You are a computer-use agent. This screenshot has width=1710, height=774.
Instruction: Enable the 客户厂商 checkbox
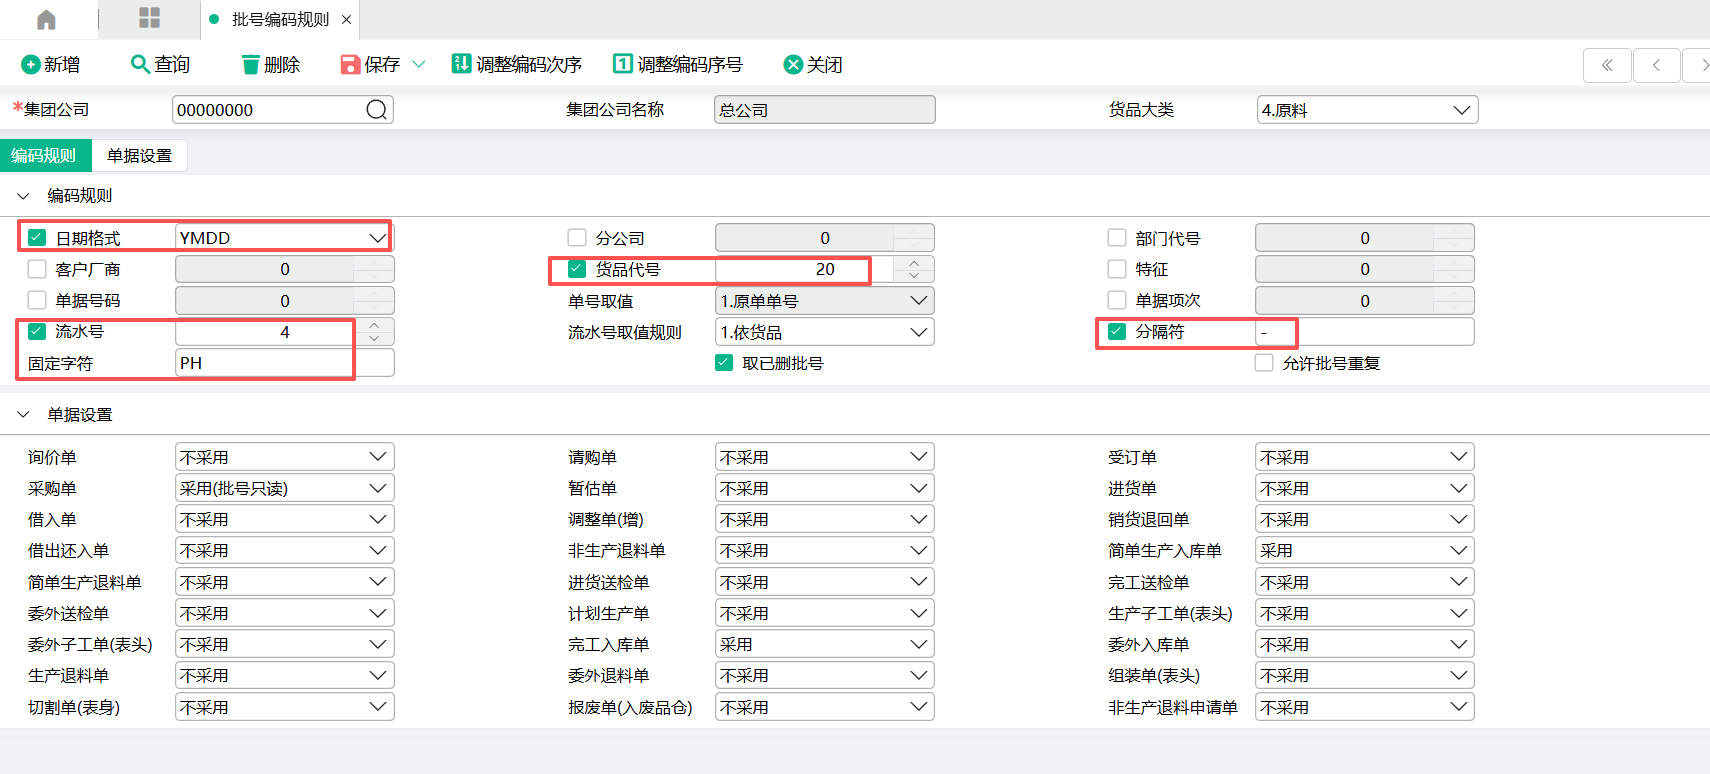point(37,269)
